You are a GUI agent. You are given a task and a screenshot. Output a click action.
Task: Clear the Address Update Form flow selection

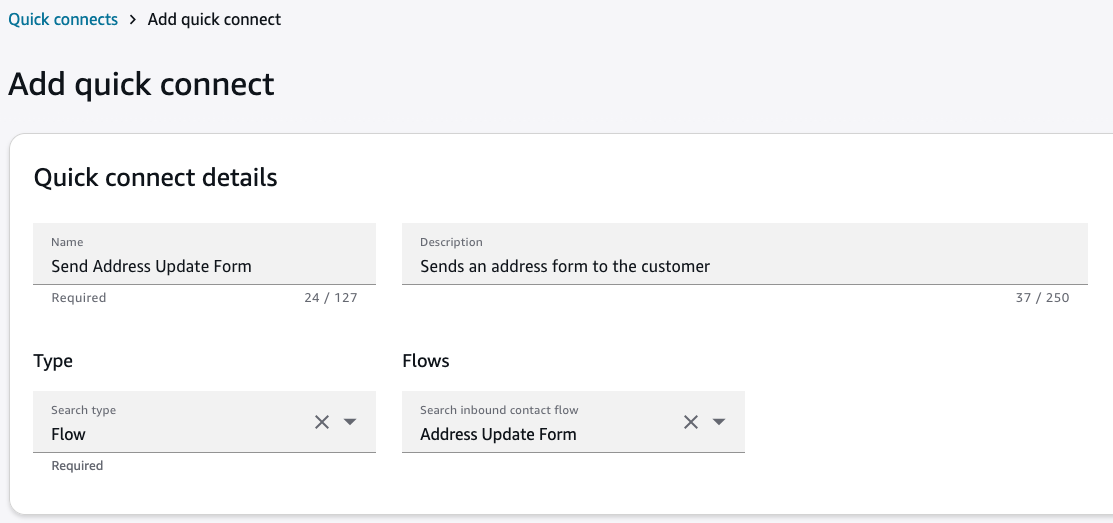point(691,422)
